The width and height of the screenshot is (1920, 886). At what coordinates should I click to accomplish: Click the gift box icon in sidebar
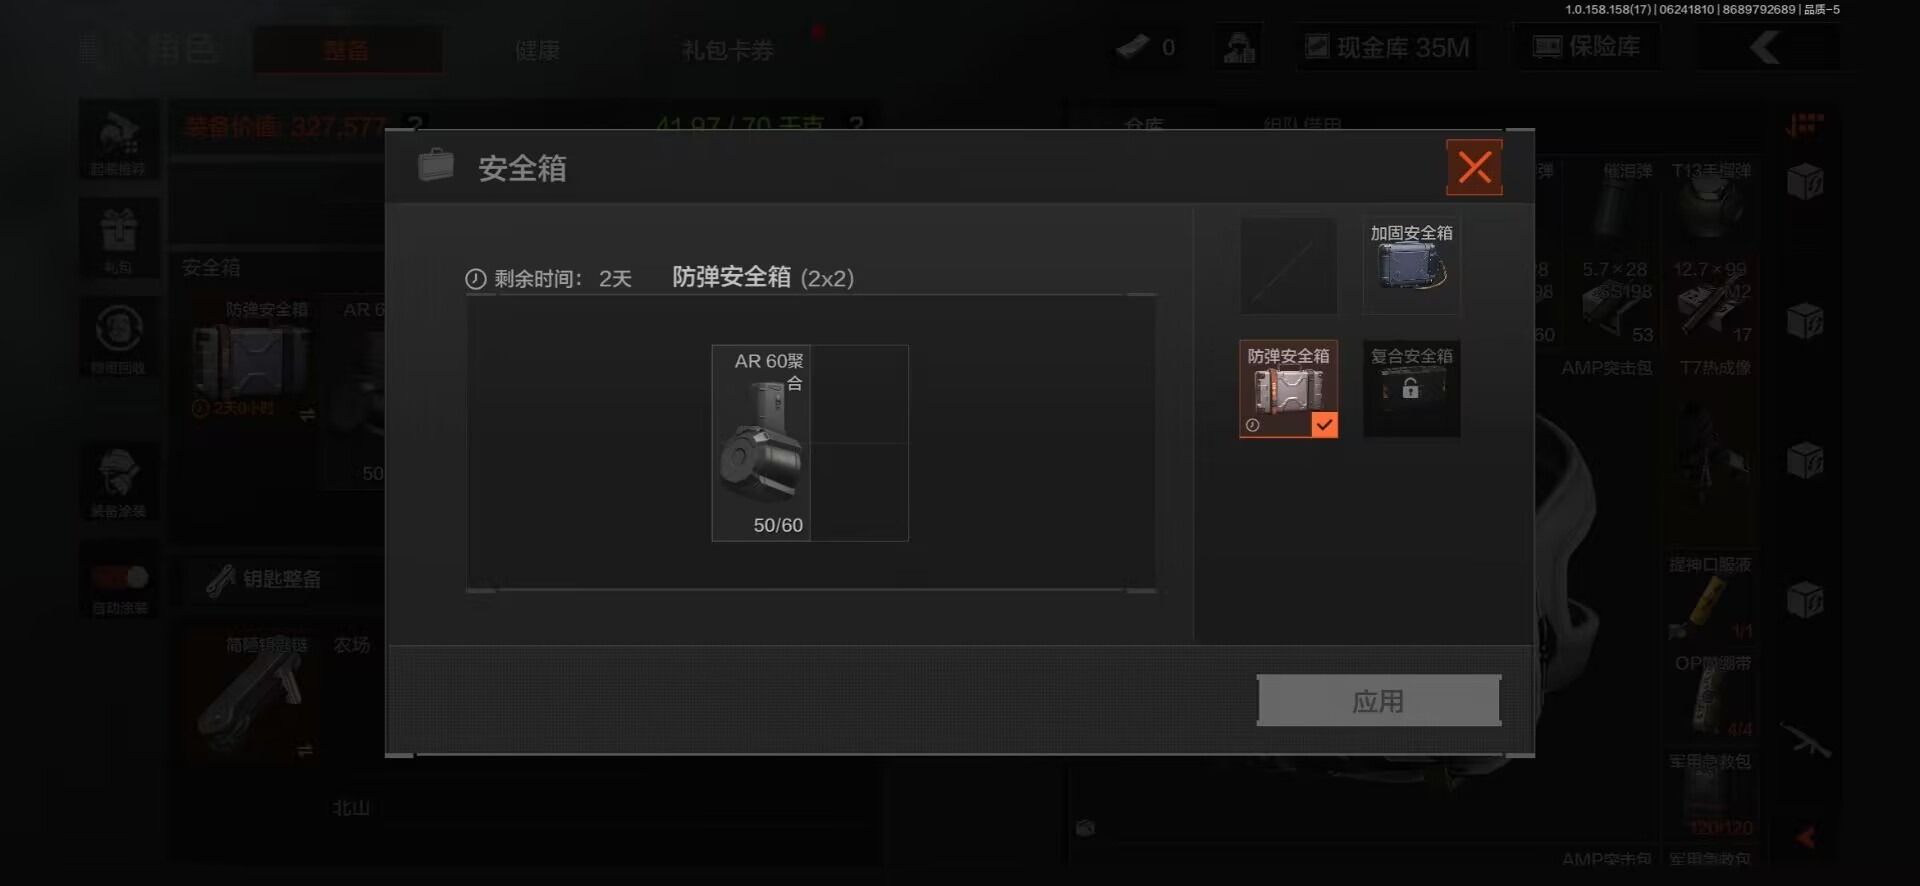pyautogui.click(x=118, y=230)
